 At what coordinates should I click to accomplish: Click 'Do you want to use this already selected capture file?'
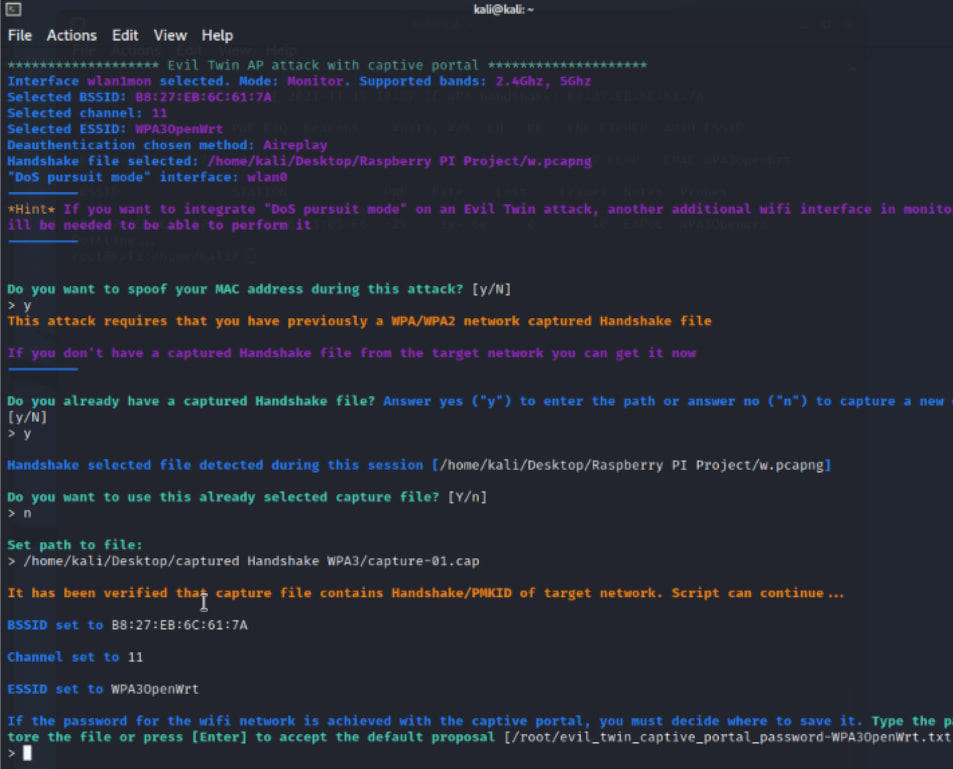point(223,497)
